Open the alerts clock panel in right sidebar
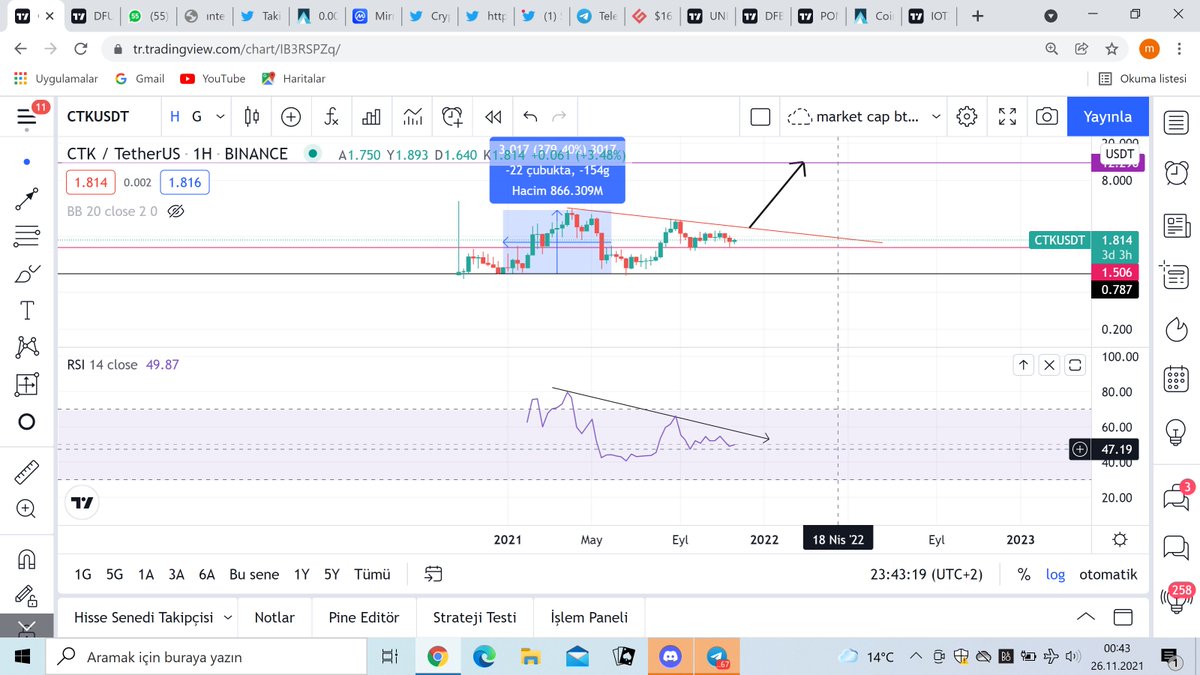 (1175, 173)
